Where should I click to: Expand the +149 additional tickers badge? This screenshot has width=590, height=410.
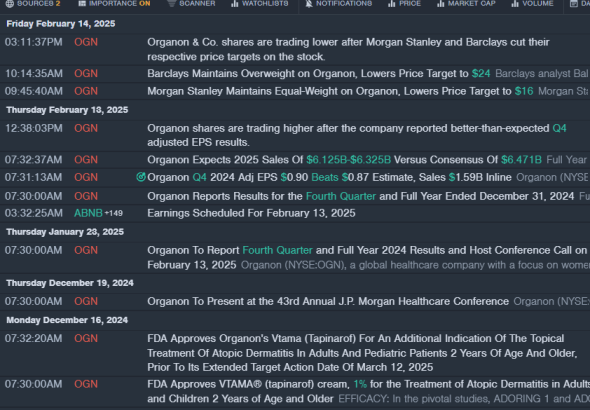[114, 213]
